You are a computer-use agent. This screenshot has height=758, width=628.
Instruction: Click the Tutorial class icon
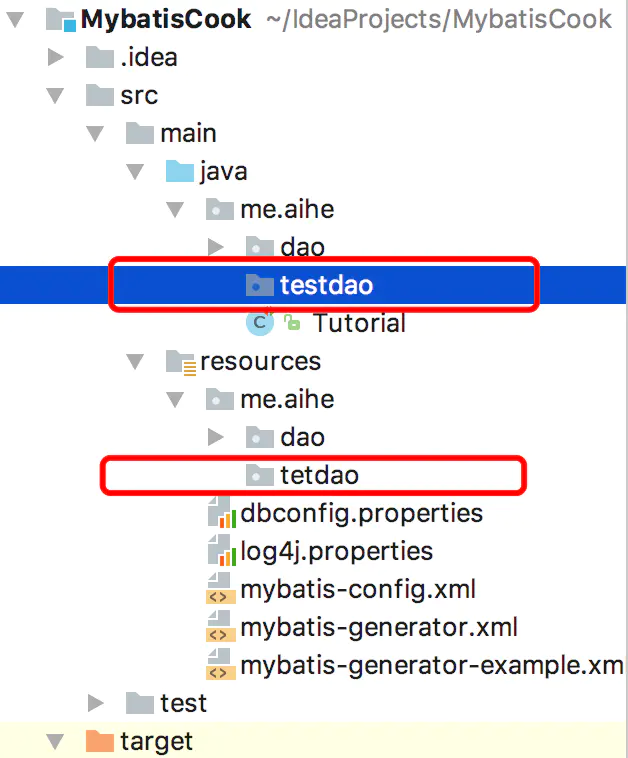coord(260,323)
